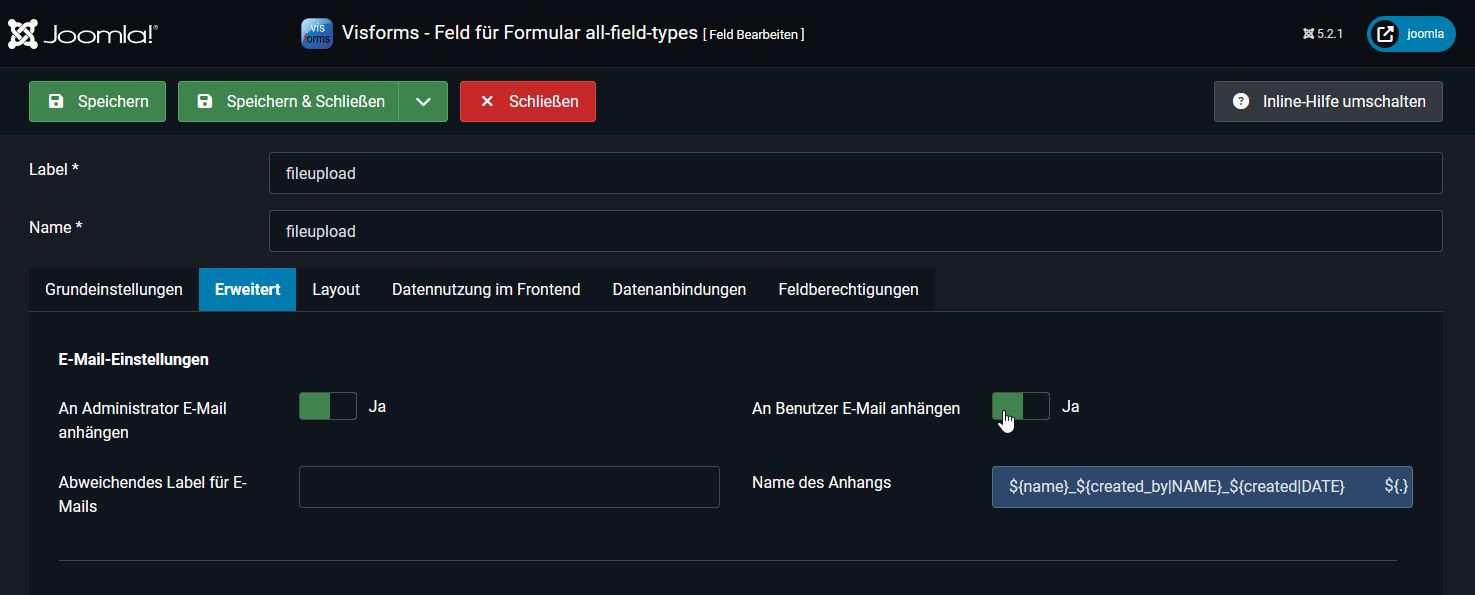
Task: Open the Layout tab
Action: pyautogui.click(x=335, y=289)
